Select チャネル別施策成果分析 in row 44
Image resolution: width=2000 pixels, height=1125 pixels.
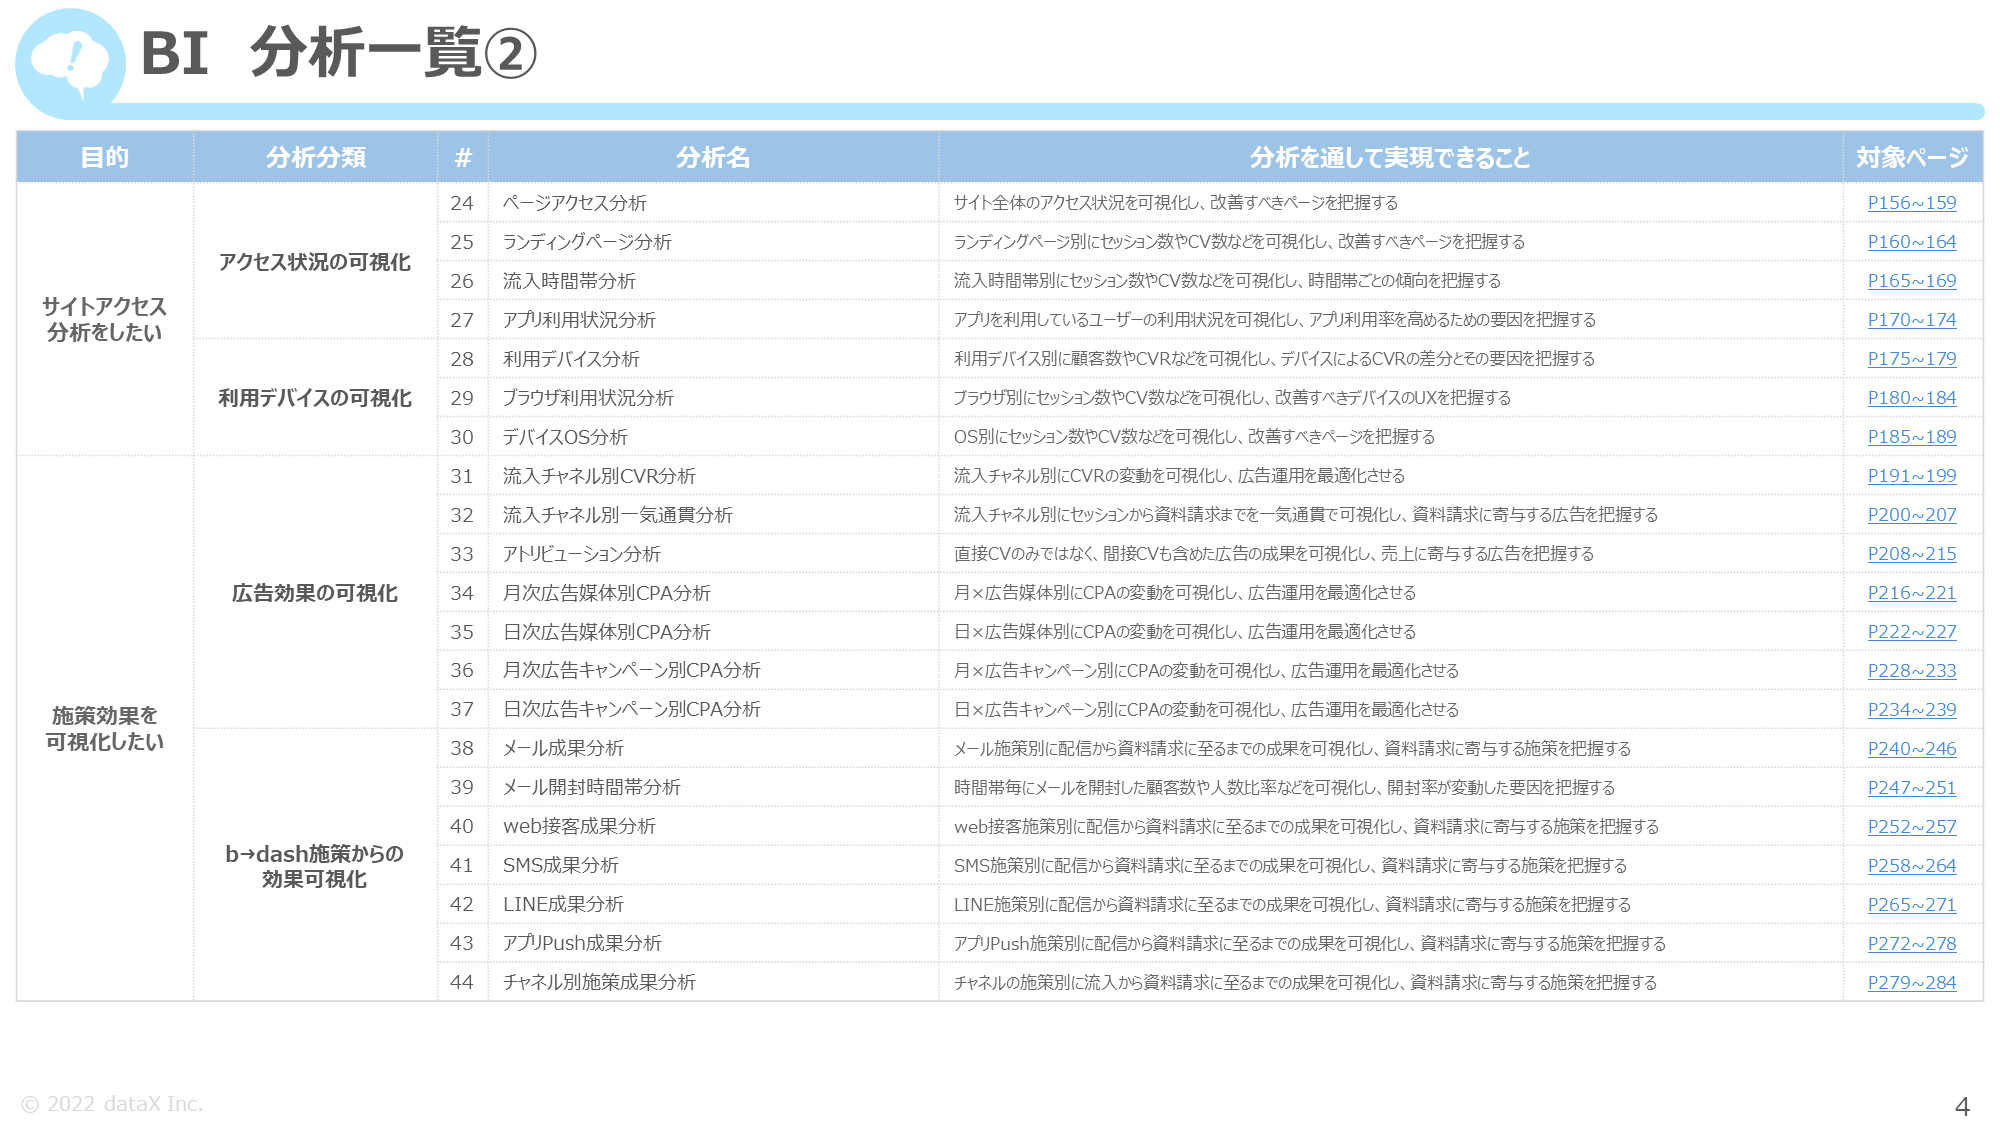(x=599, y=983)
